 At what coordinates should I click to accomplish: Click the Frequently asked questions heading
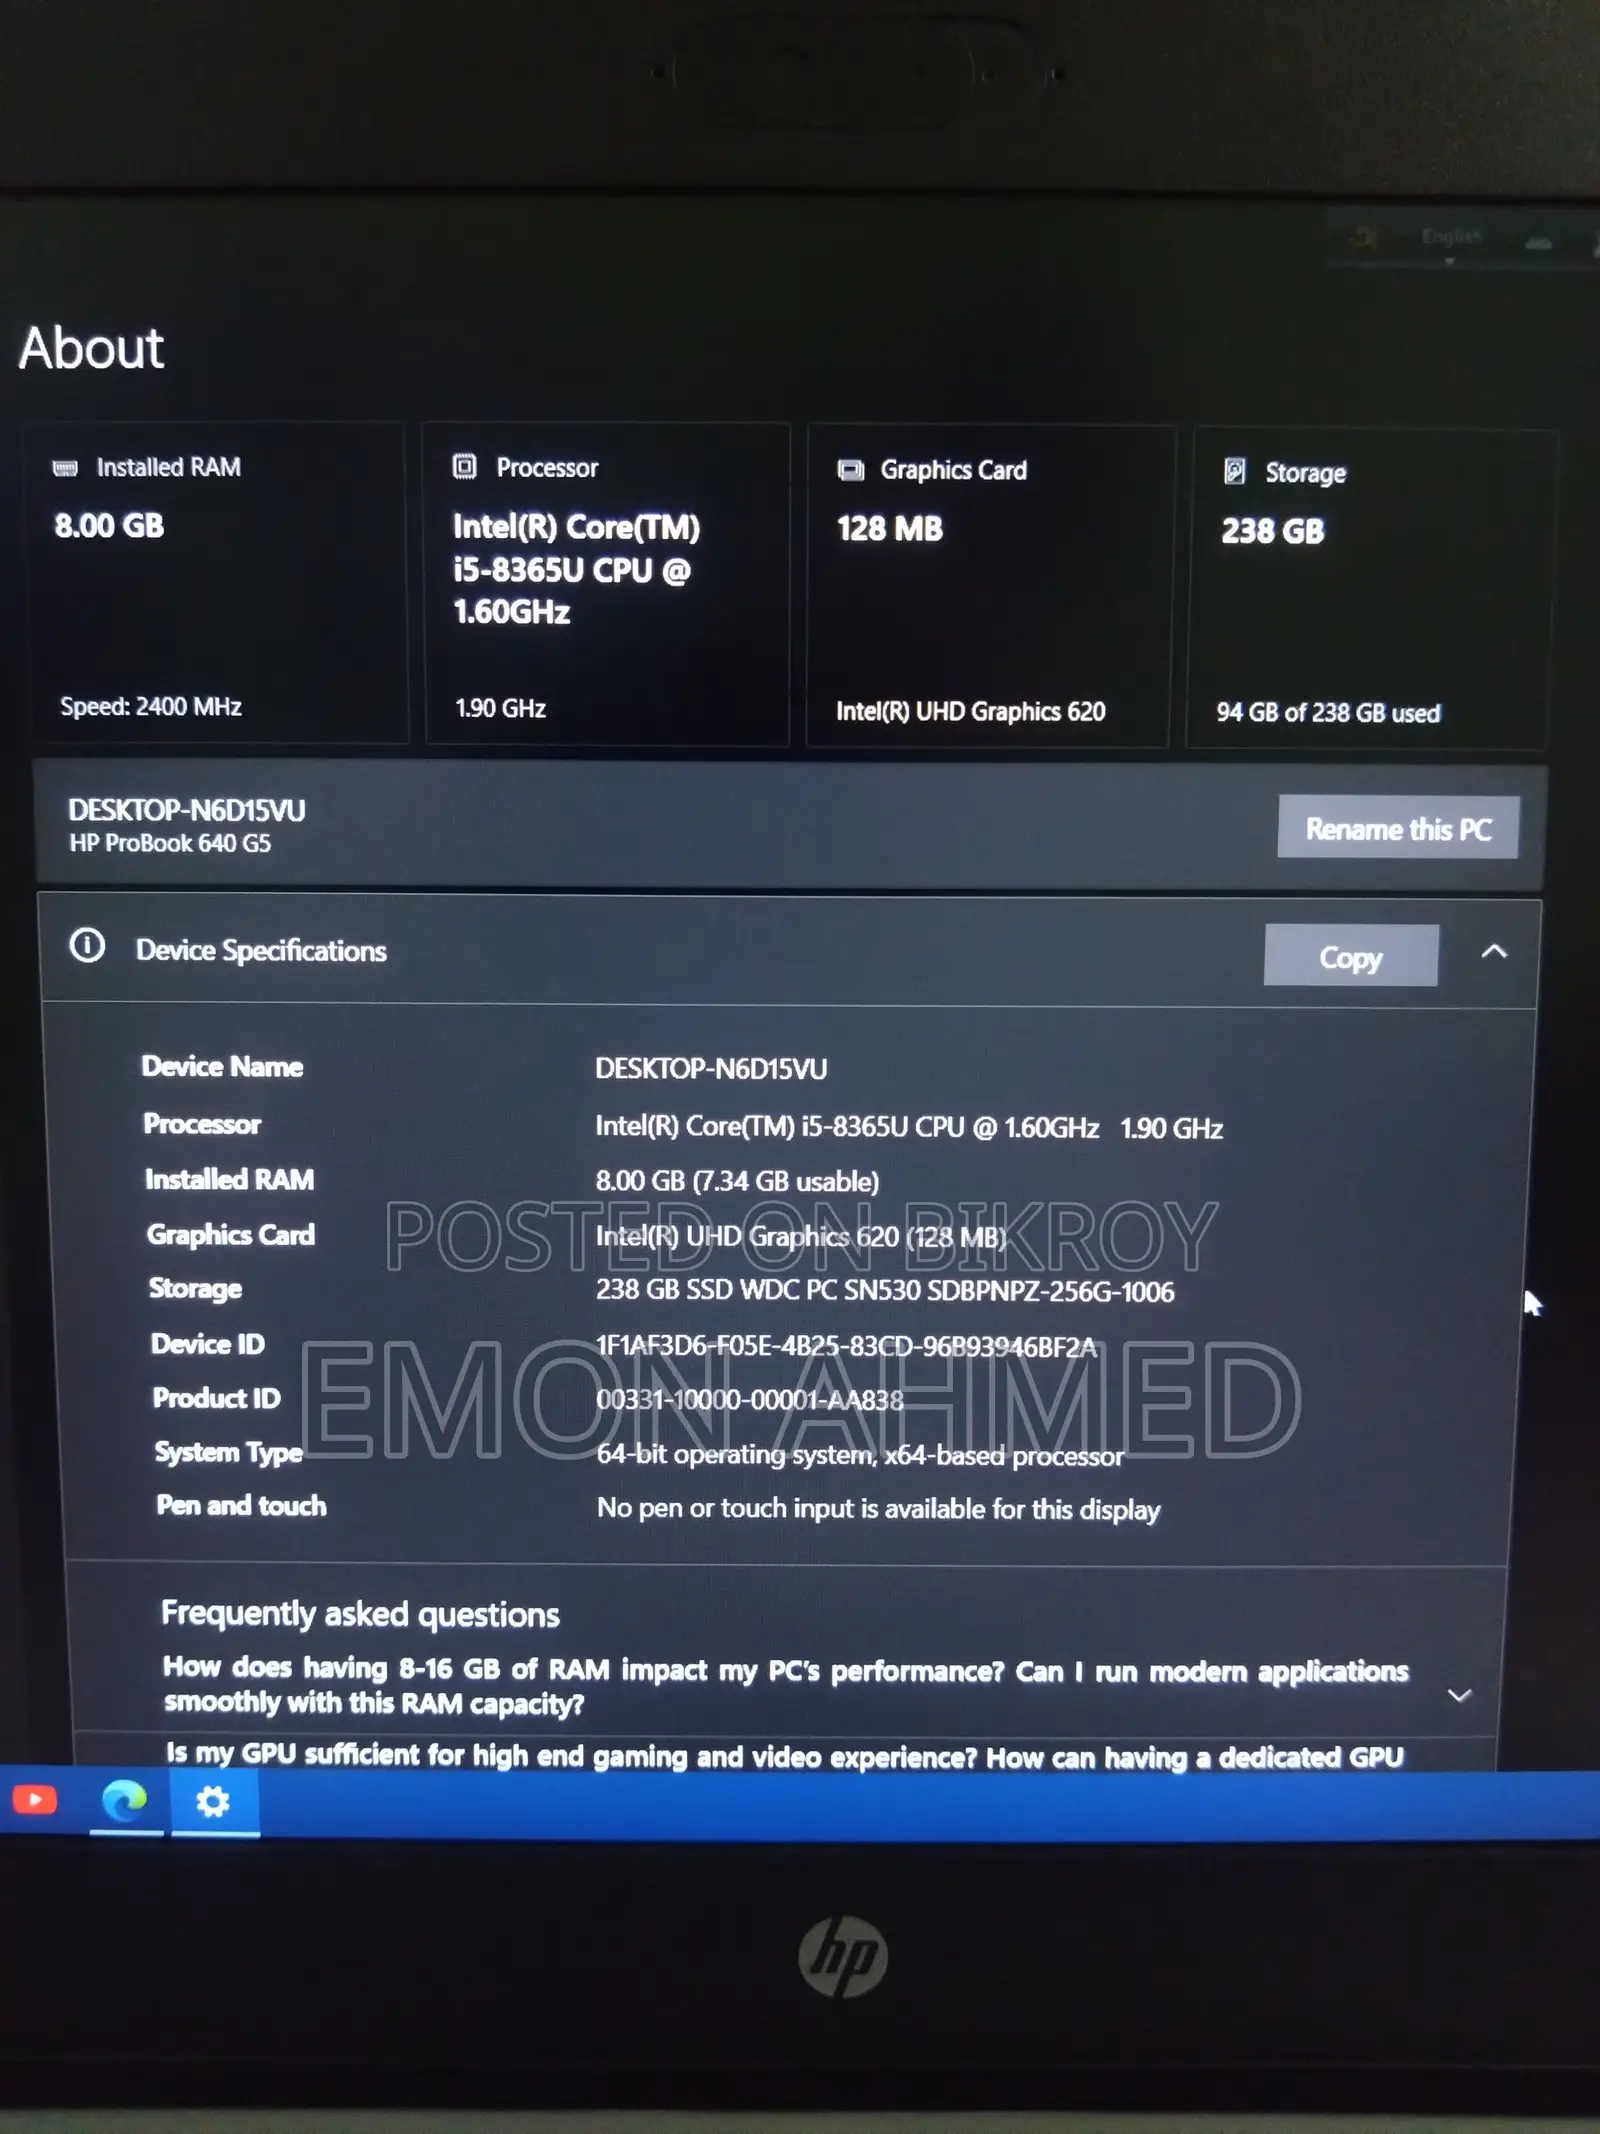pyautogui.click(x=360, y=1614)
